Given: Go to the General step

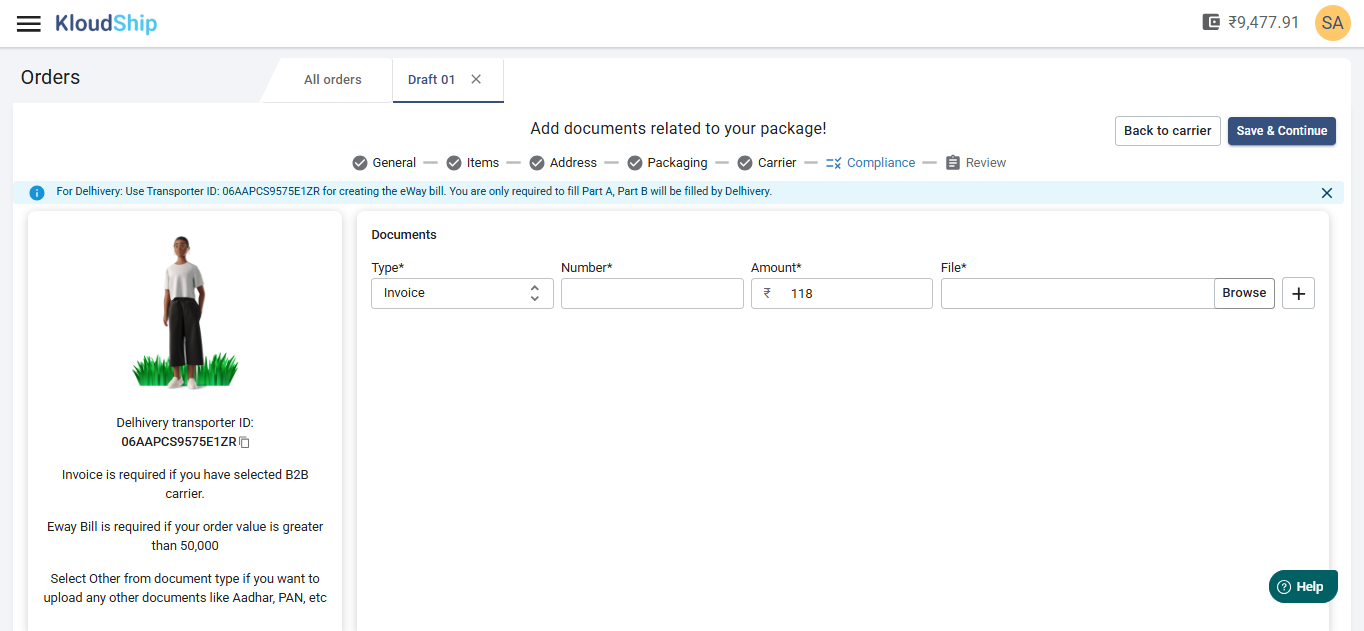Looking at the screenshot, I should click(384, 163).
